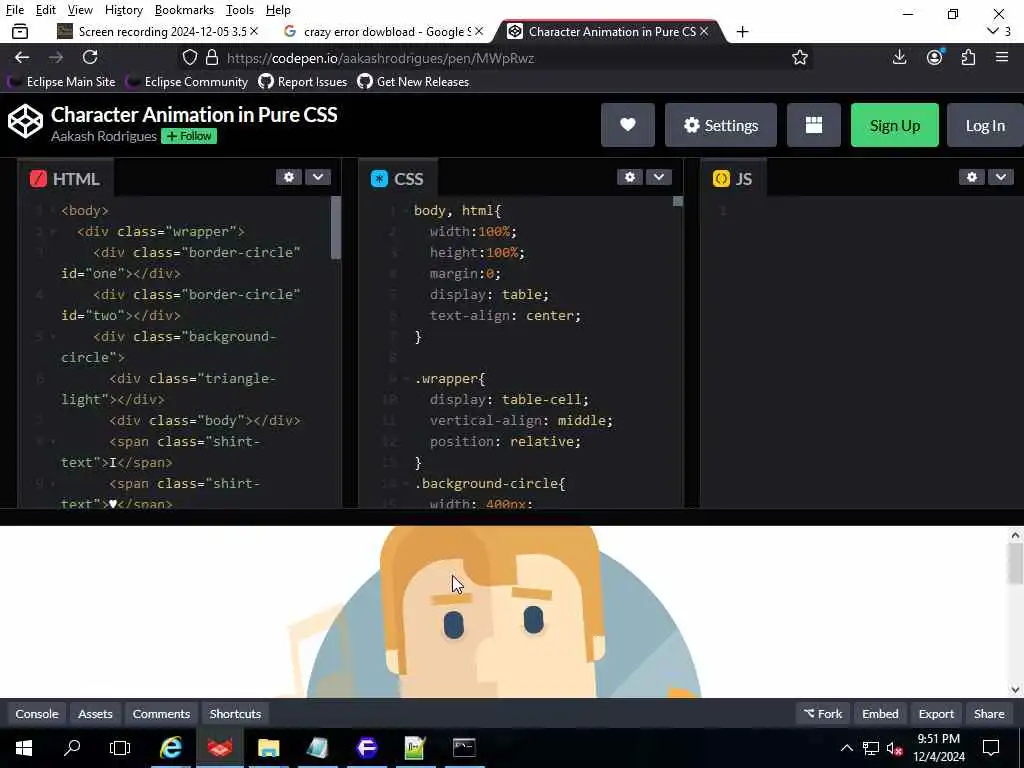Open the File menu
Screen dimensions: 1024x768
point(14,10)
